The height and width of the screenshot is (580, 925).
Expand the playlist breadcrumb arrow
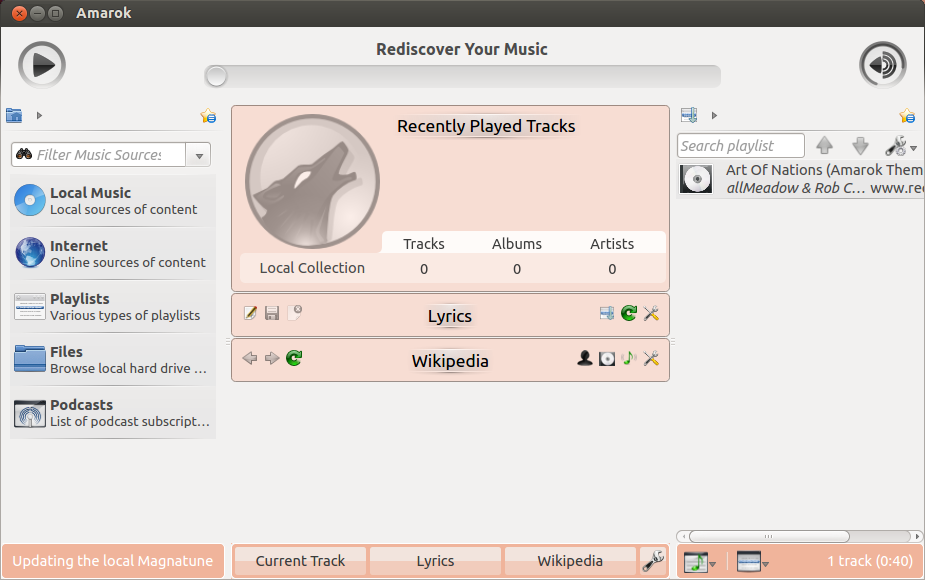[x=714, y=116]
